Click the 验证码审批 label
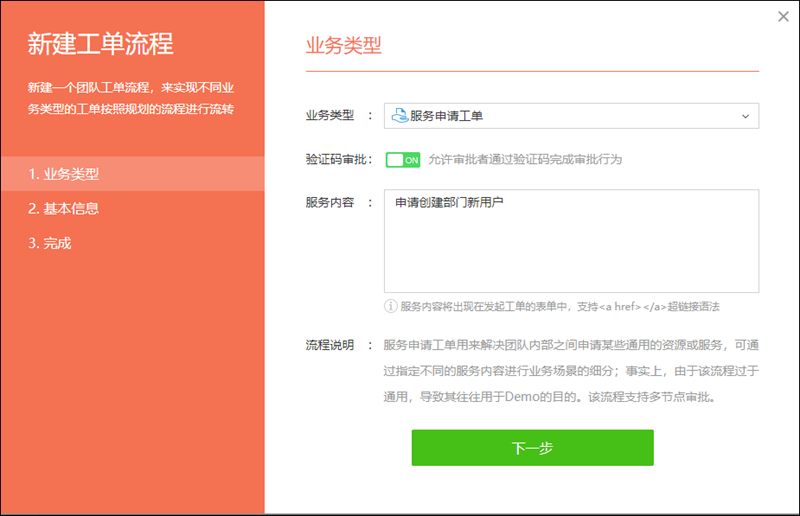 (335, 160)
